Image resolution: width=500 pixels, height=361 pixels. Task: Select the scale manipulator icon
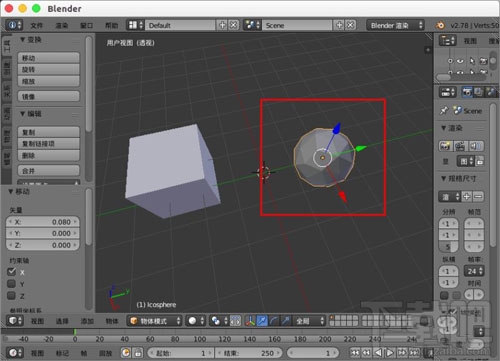pyautogui.click(x=286, y=321)
